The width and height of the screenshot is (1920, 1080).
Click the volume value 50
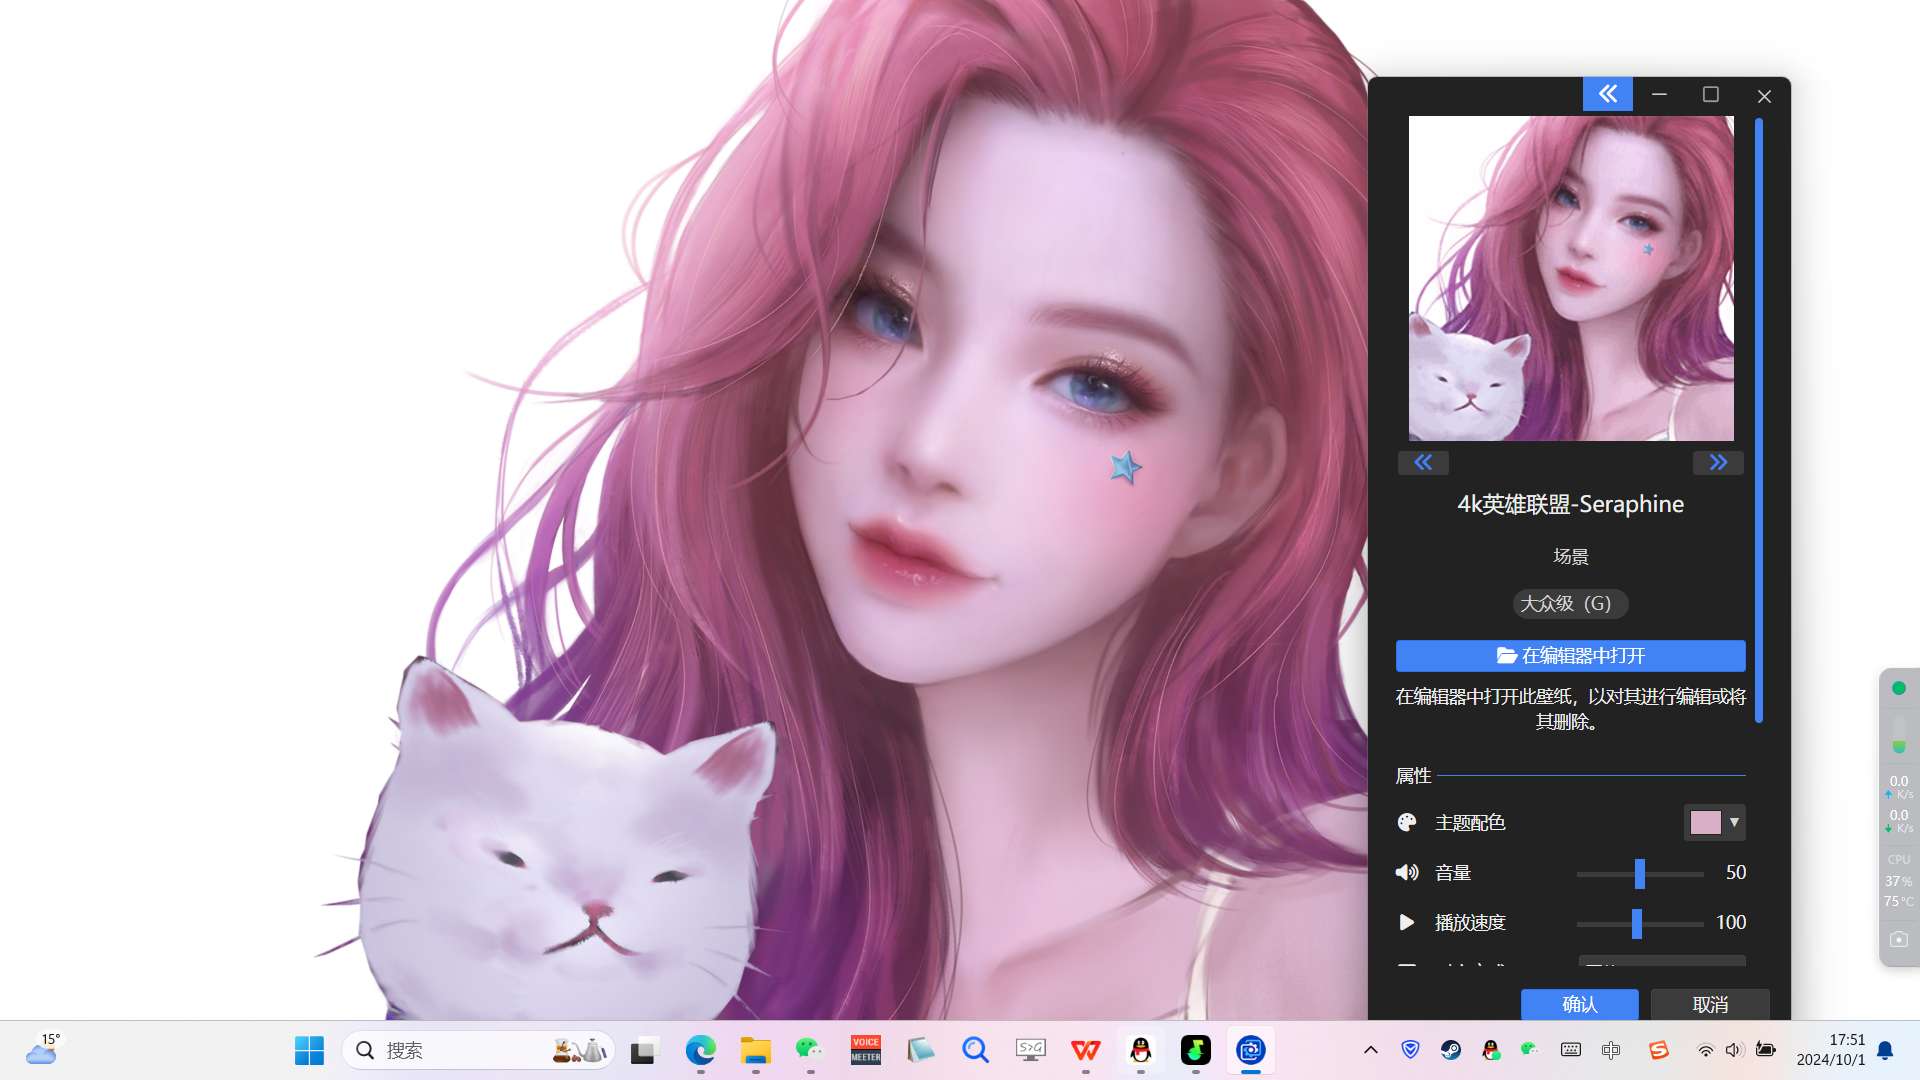tap(1736, 872)
